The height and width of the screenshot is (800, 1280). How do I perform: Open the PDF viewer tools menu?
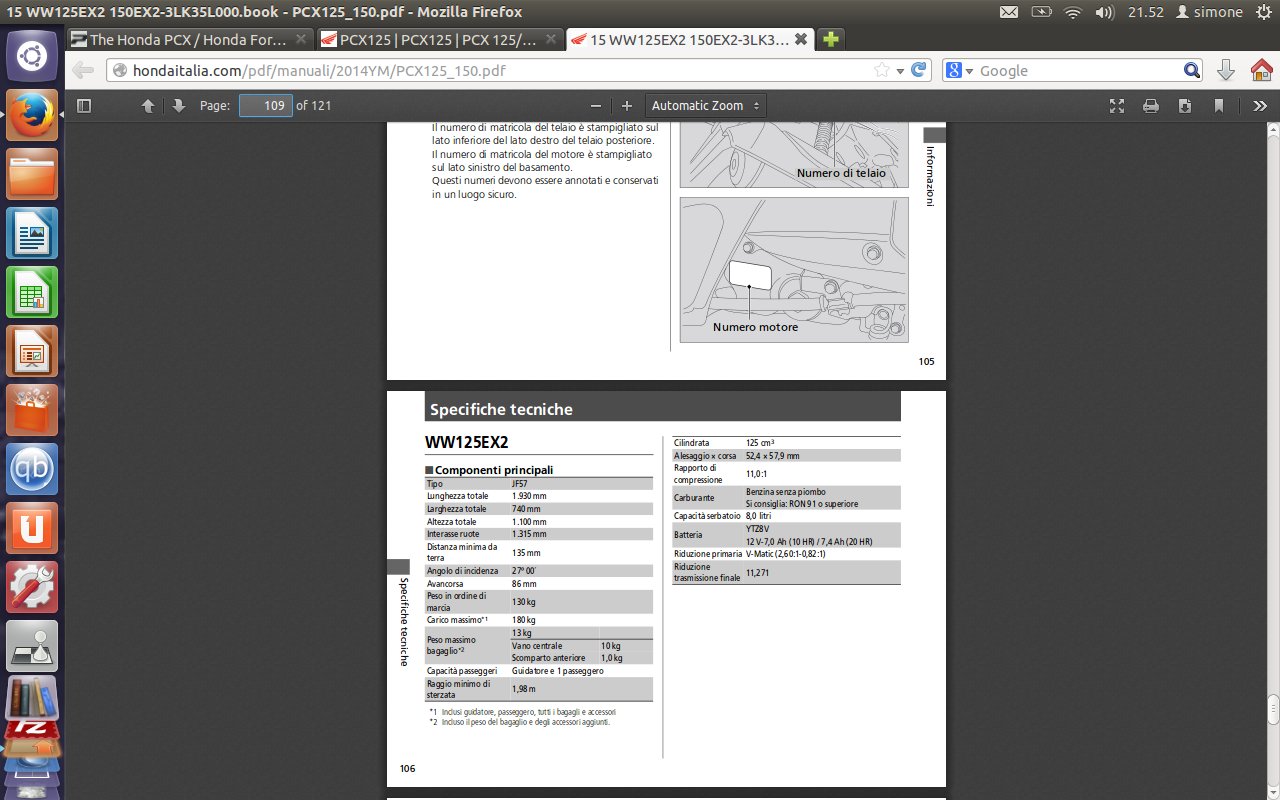click(1260, 106)
